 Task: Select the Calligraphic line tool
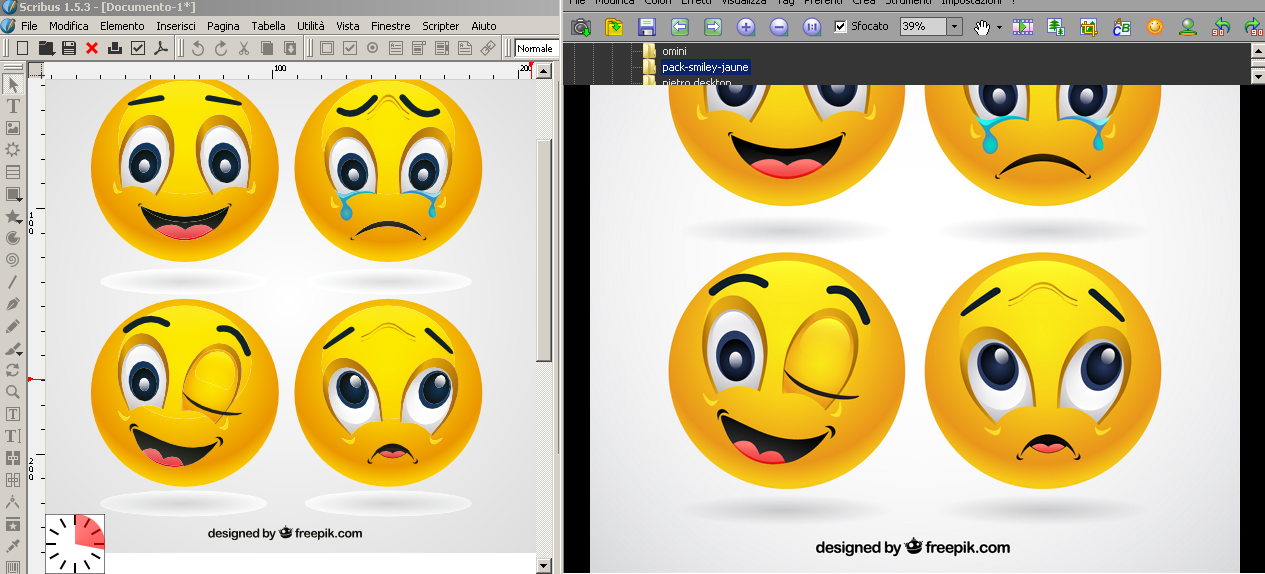point(13,349)
